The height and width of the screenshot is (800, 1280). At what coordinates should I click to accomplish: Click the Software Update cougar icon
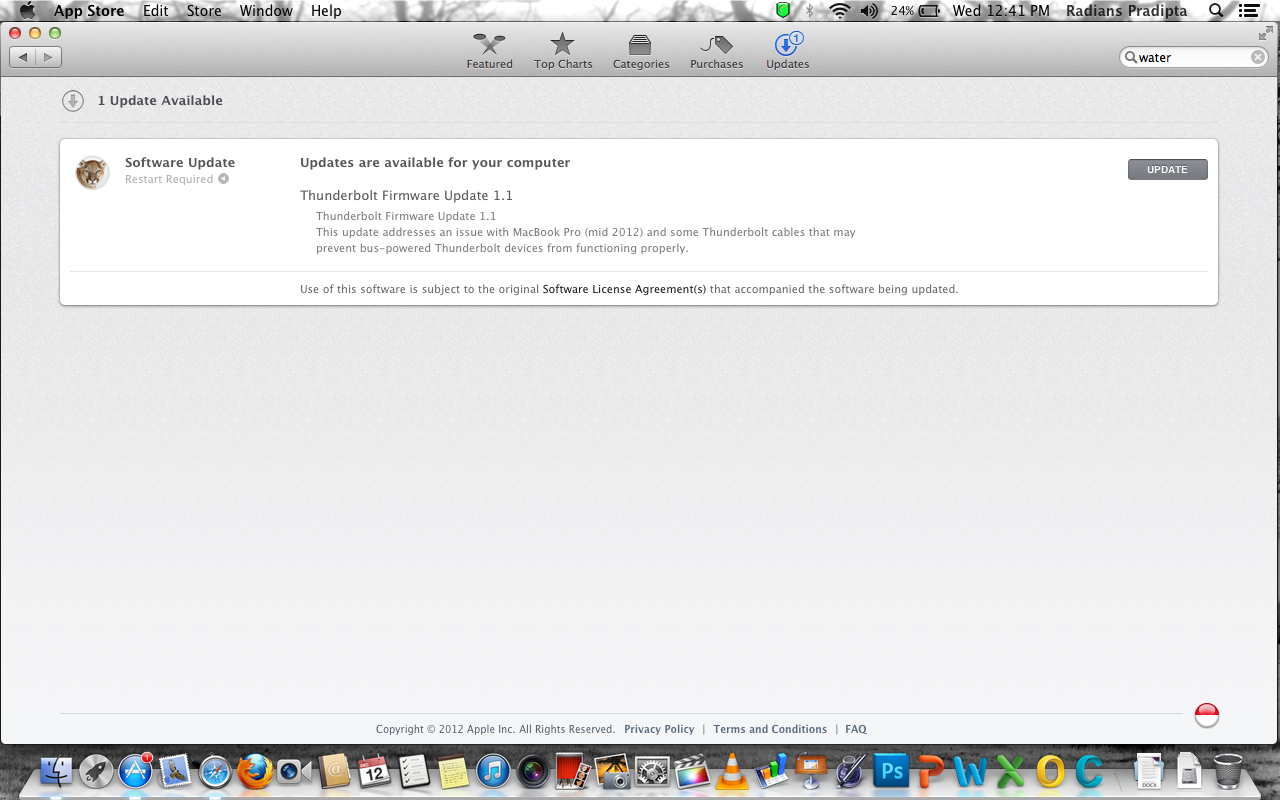click(x=92, y=172)
